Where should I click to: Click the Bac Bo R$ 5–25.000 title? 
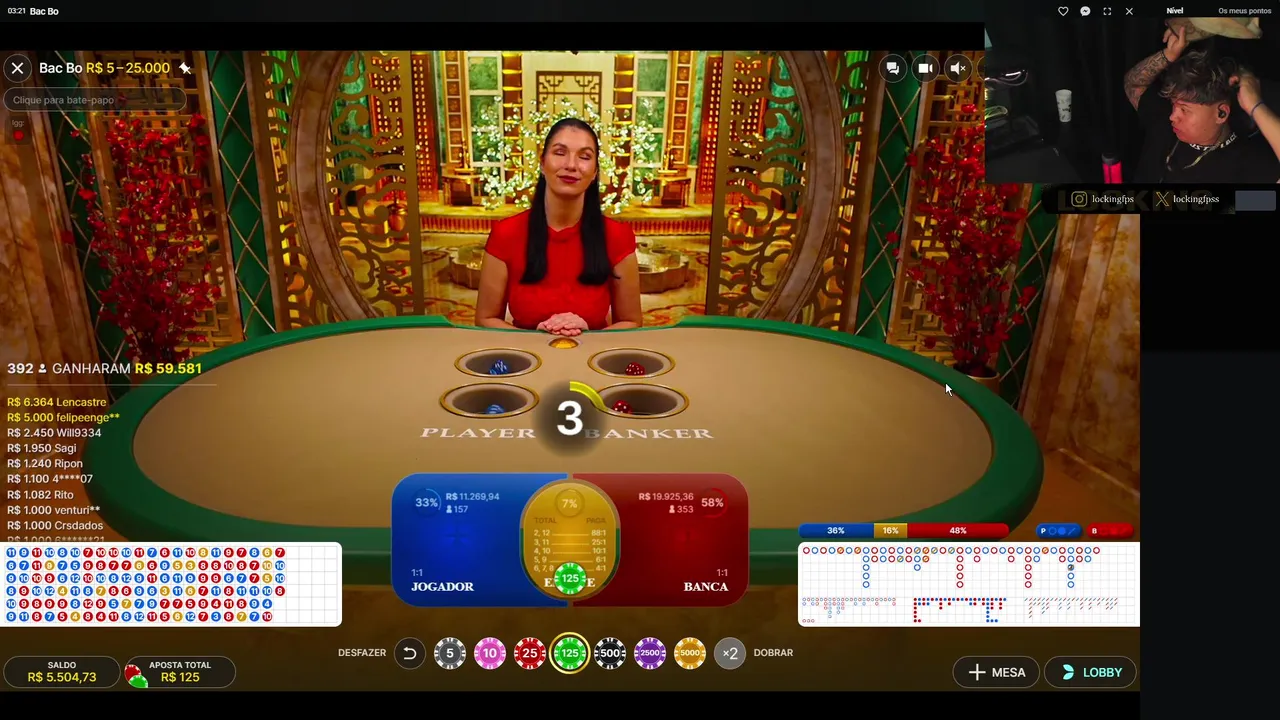104,68
